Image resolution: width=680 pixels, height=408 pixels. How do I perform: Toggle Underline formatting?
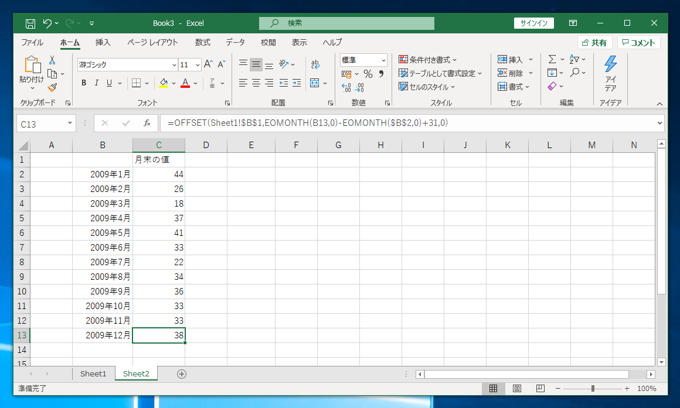109,83
